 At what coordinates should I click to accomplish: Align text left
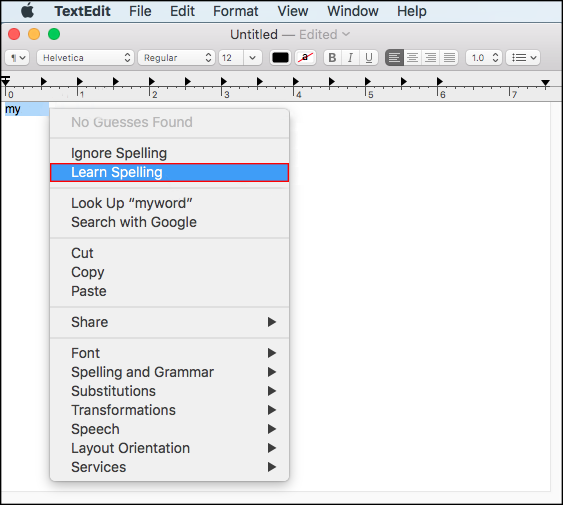pyautogui.click(x=394, y=57)
